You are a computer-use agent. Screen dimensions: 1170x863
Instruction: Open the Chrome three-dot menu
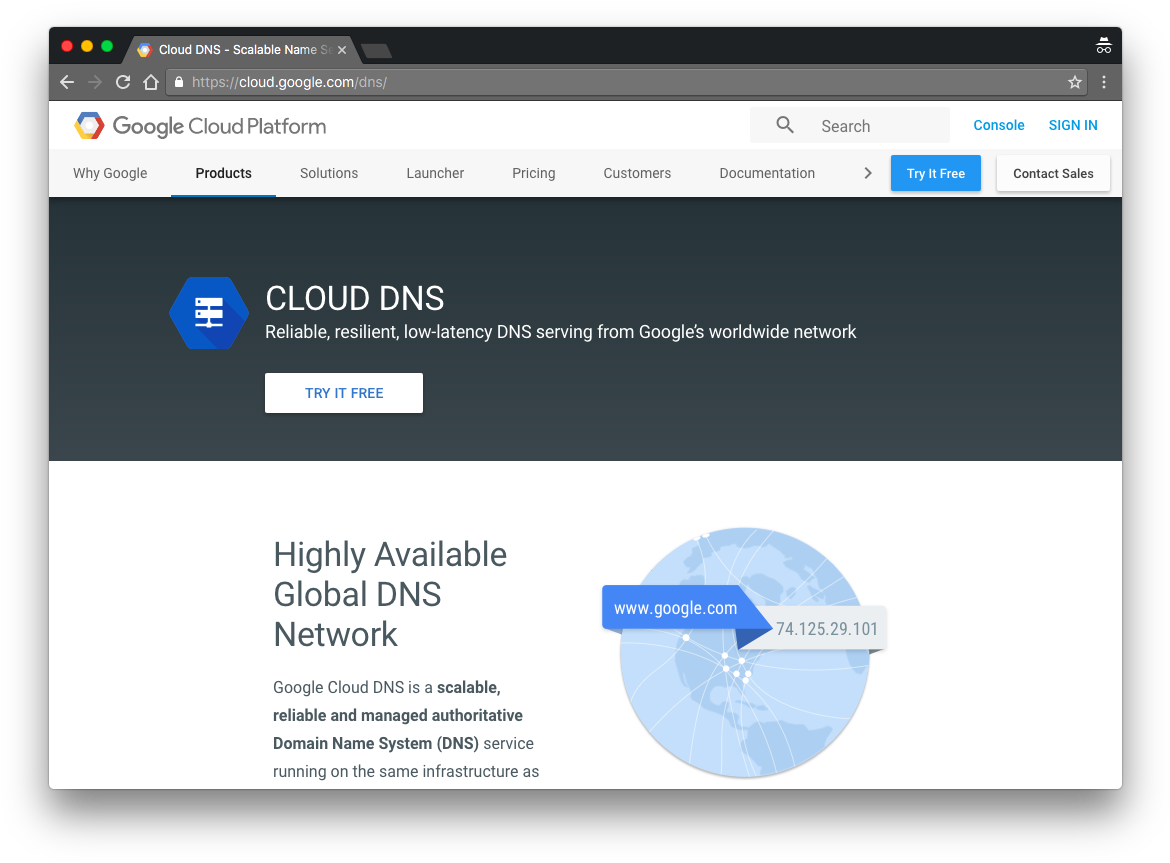tap(1104, 83)
